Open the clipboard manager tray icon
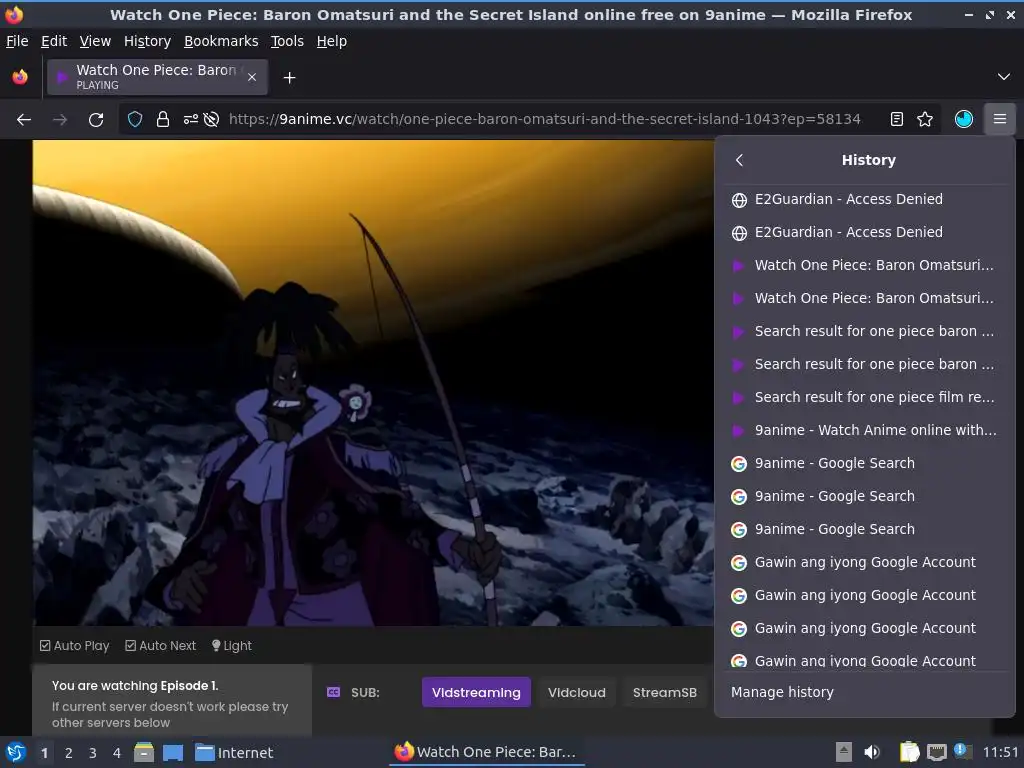The image size is (1024, 768). (x=910, y=752)
